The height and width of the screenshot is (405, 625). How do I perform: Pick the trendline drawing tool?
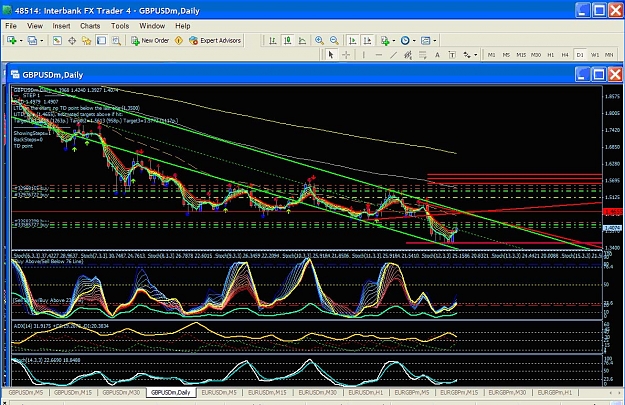point(393,55)
